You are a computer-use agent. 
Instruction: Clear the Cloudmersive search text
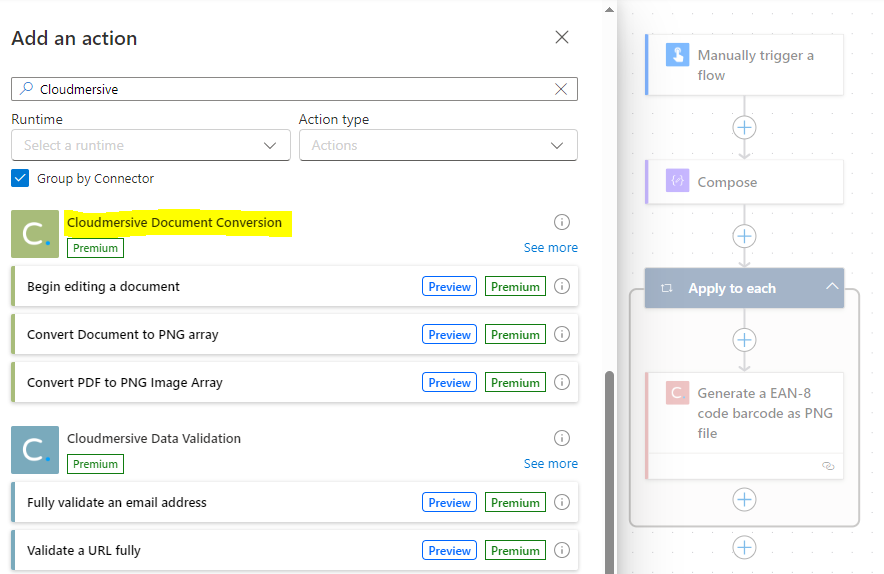coord(561,89)
